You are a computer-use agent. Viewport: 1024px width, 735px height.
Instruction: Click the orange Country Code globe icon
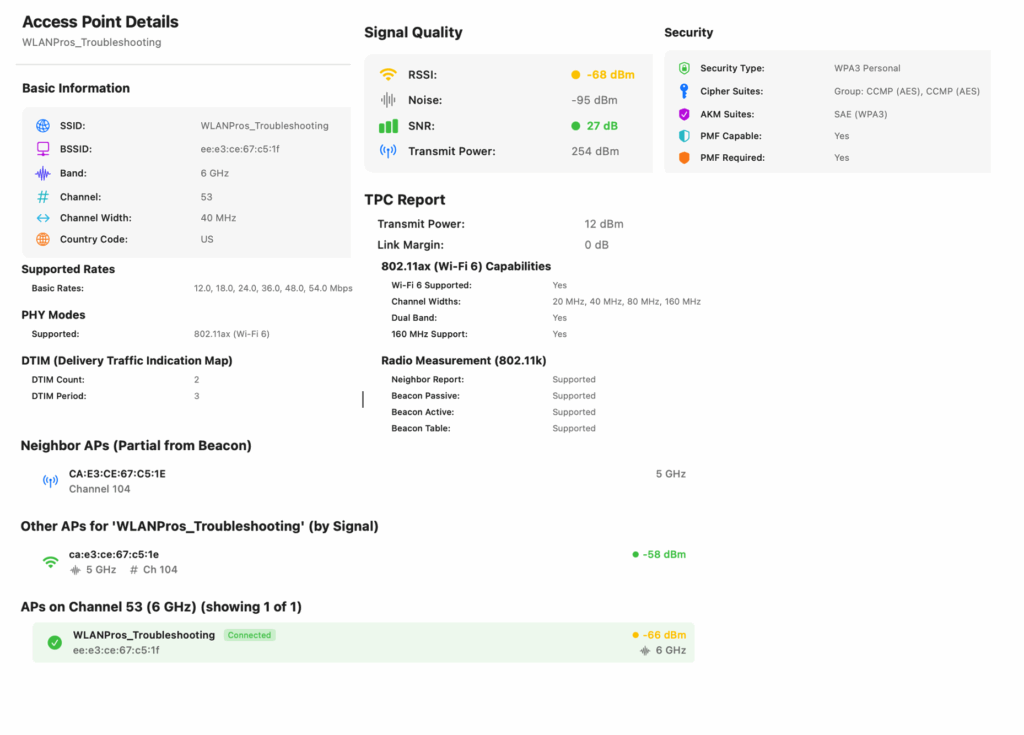point(43,240)
